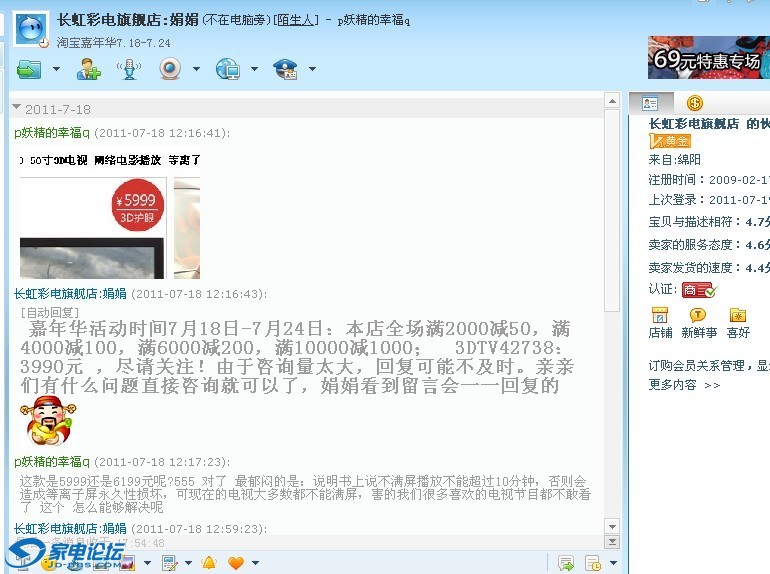Viewport: 770px width, 574px height.
Task: Click the orange heart icon
Action: [x=236, y=563]
